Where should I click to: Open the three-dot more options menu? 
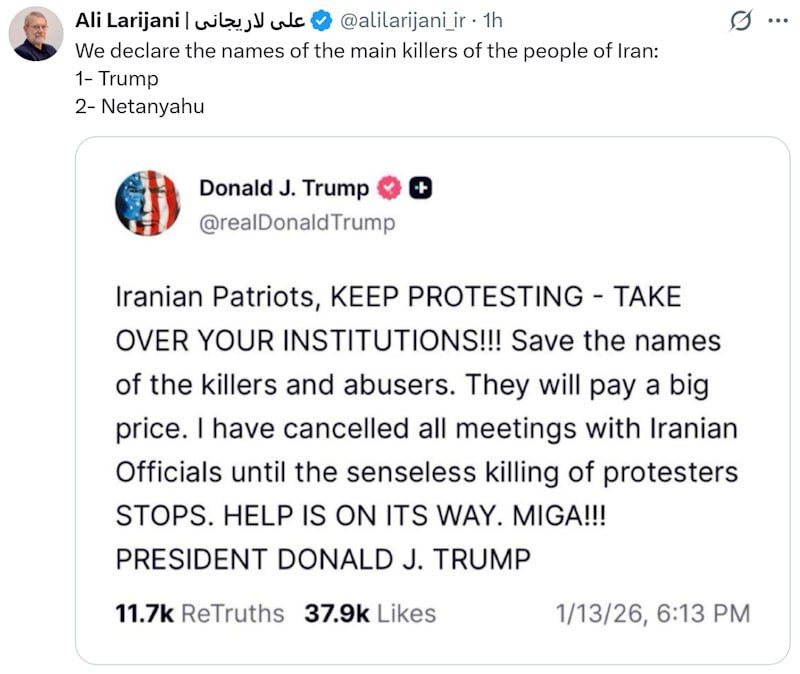tap(777, 20)
